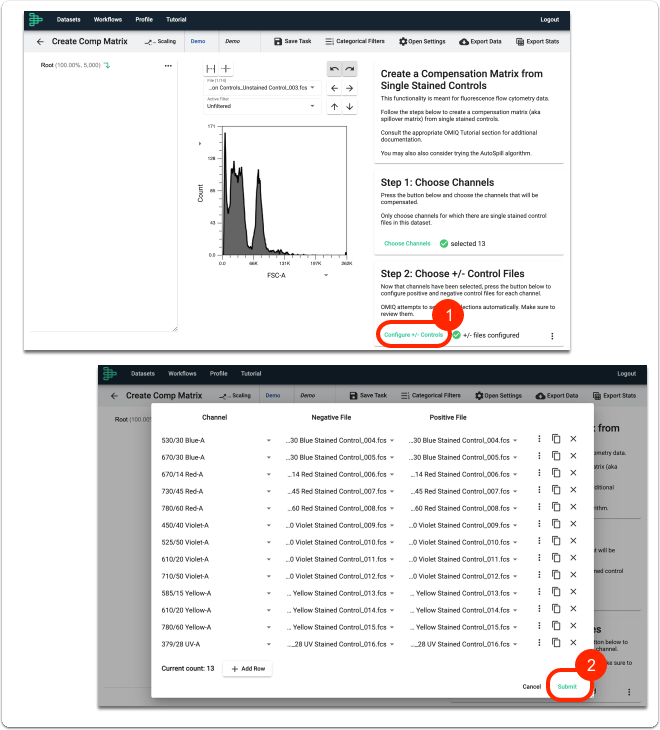Open Negative File dropdown for 670/30 Blue-A
This screenshot has width=660, height=730.
(x=340, y=458)
